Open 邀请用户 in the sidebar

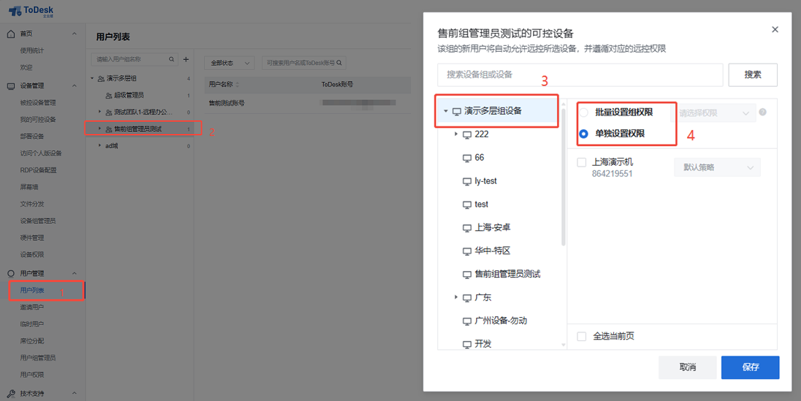pyautogui.click(x=32, y=307)
